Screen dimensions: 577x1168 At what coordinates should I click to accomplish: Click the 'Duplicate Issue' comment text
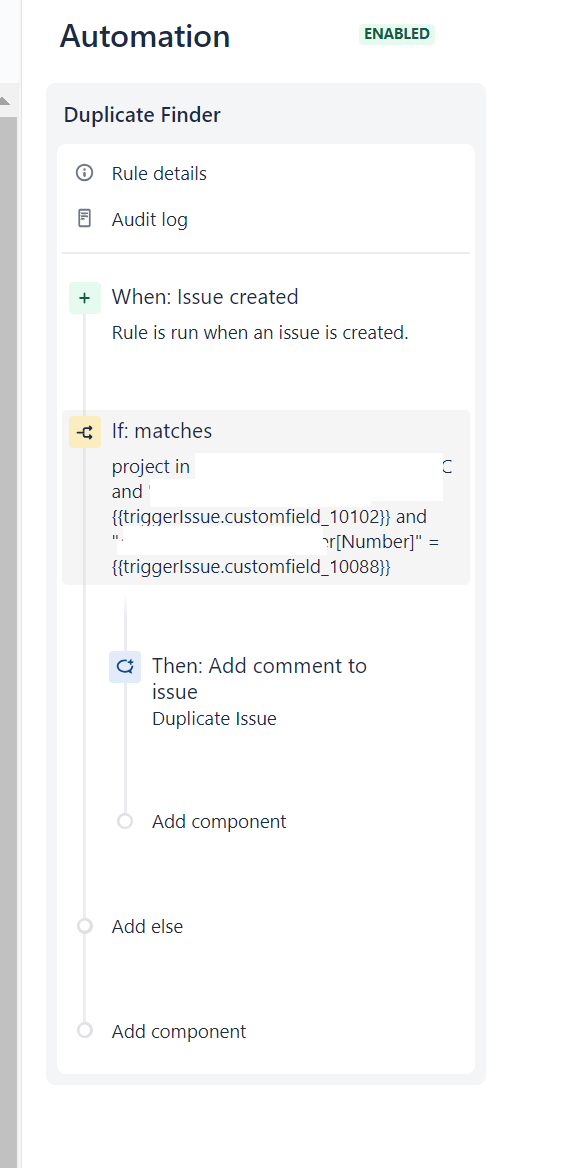214,719
